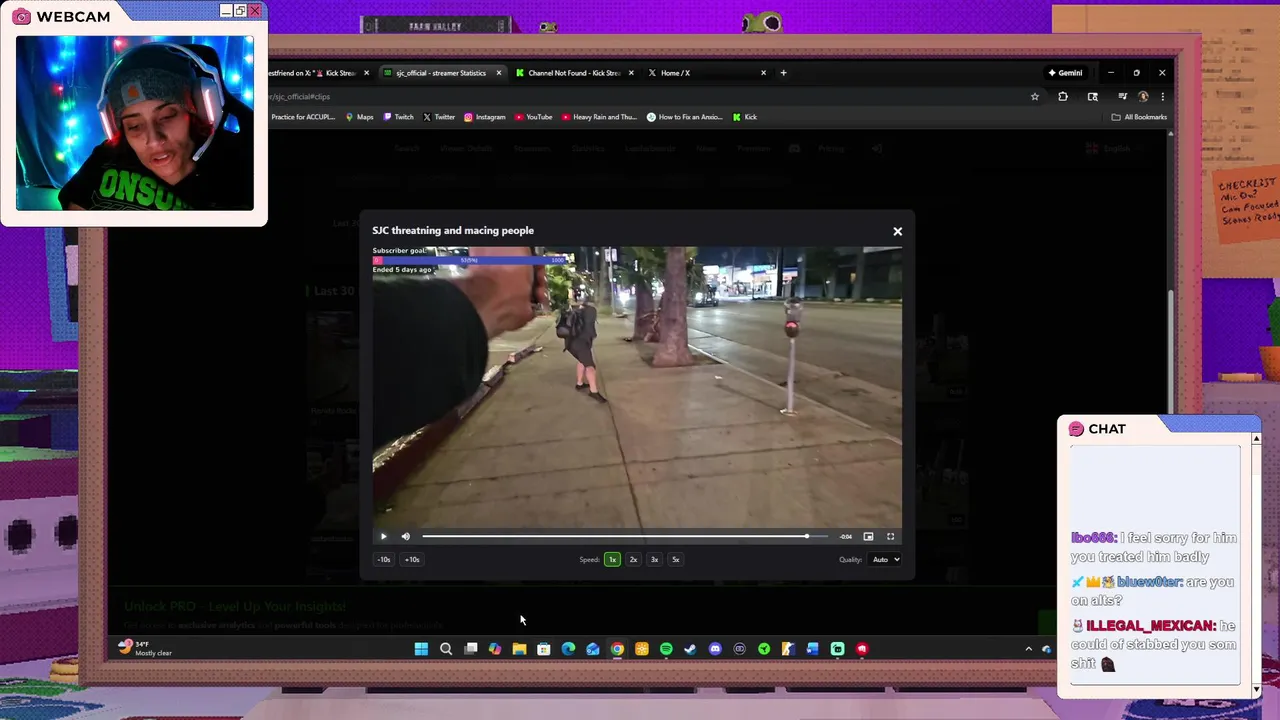Screen dimensions: 1280x720
Task: Restore the WEBCAM overlay window
Action: [240, 11]
